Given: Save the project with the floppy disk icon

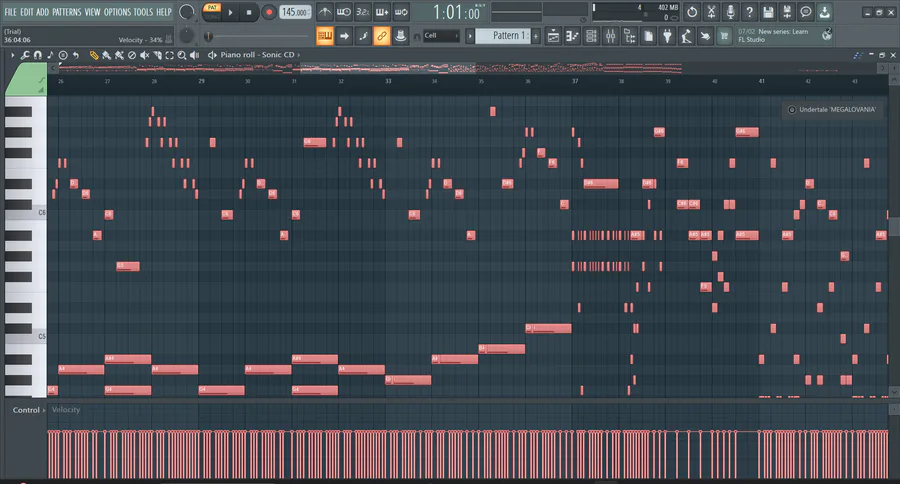Looking at the screenshot, I should coord(768,11).
